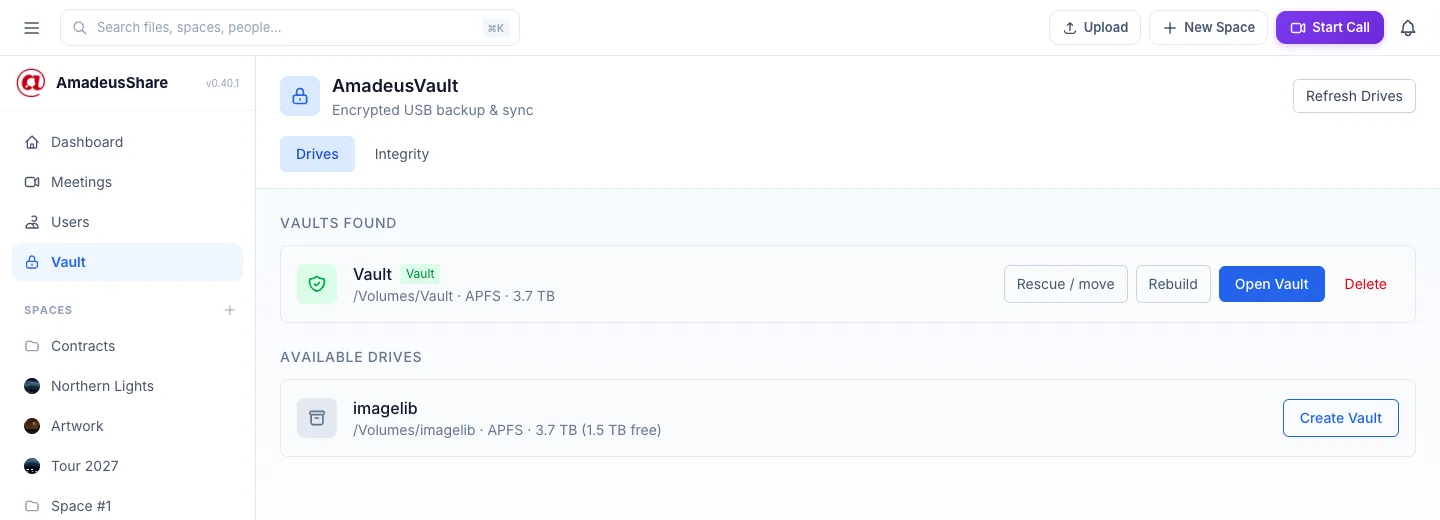1440x520 pixels.
Task: Click the imagelib path and capacity text
Action: [507, 430]
